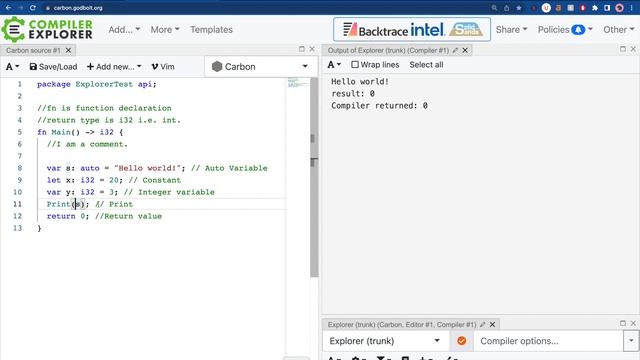The height and width of the screenshot is (360, 640).
Task: Open the Carbon language selector
Action: click(x=260, y=67)
